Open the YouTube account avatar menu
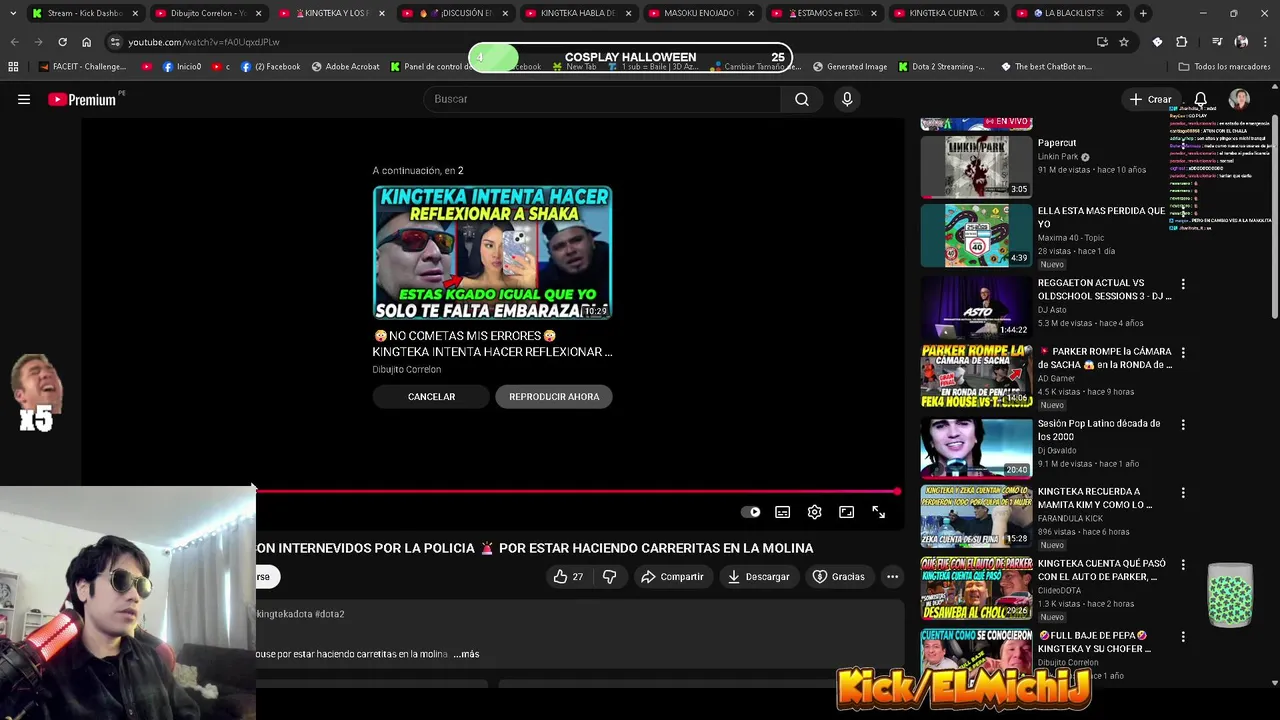Image resolution: width=1280 pixels, height=720 pixels. click(x=1239, y=99)
